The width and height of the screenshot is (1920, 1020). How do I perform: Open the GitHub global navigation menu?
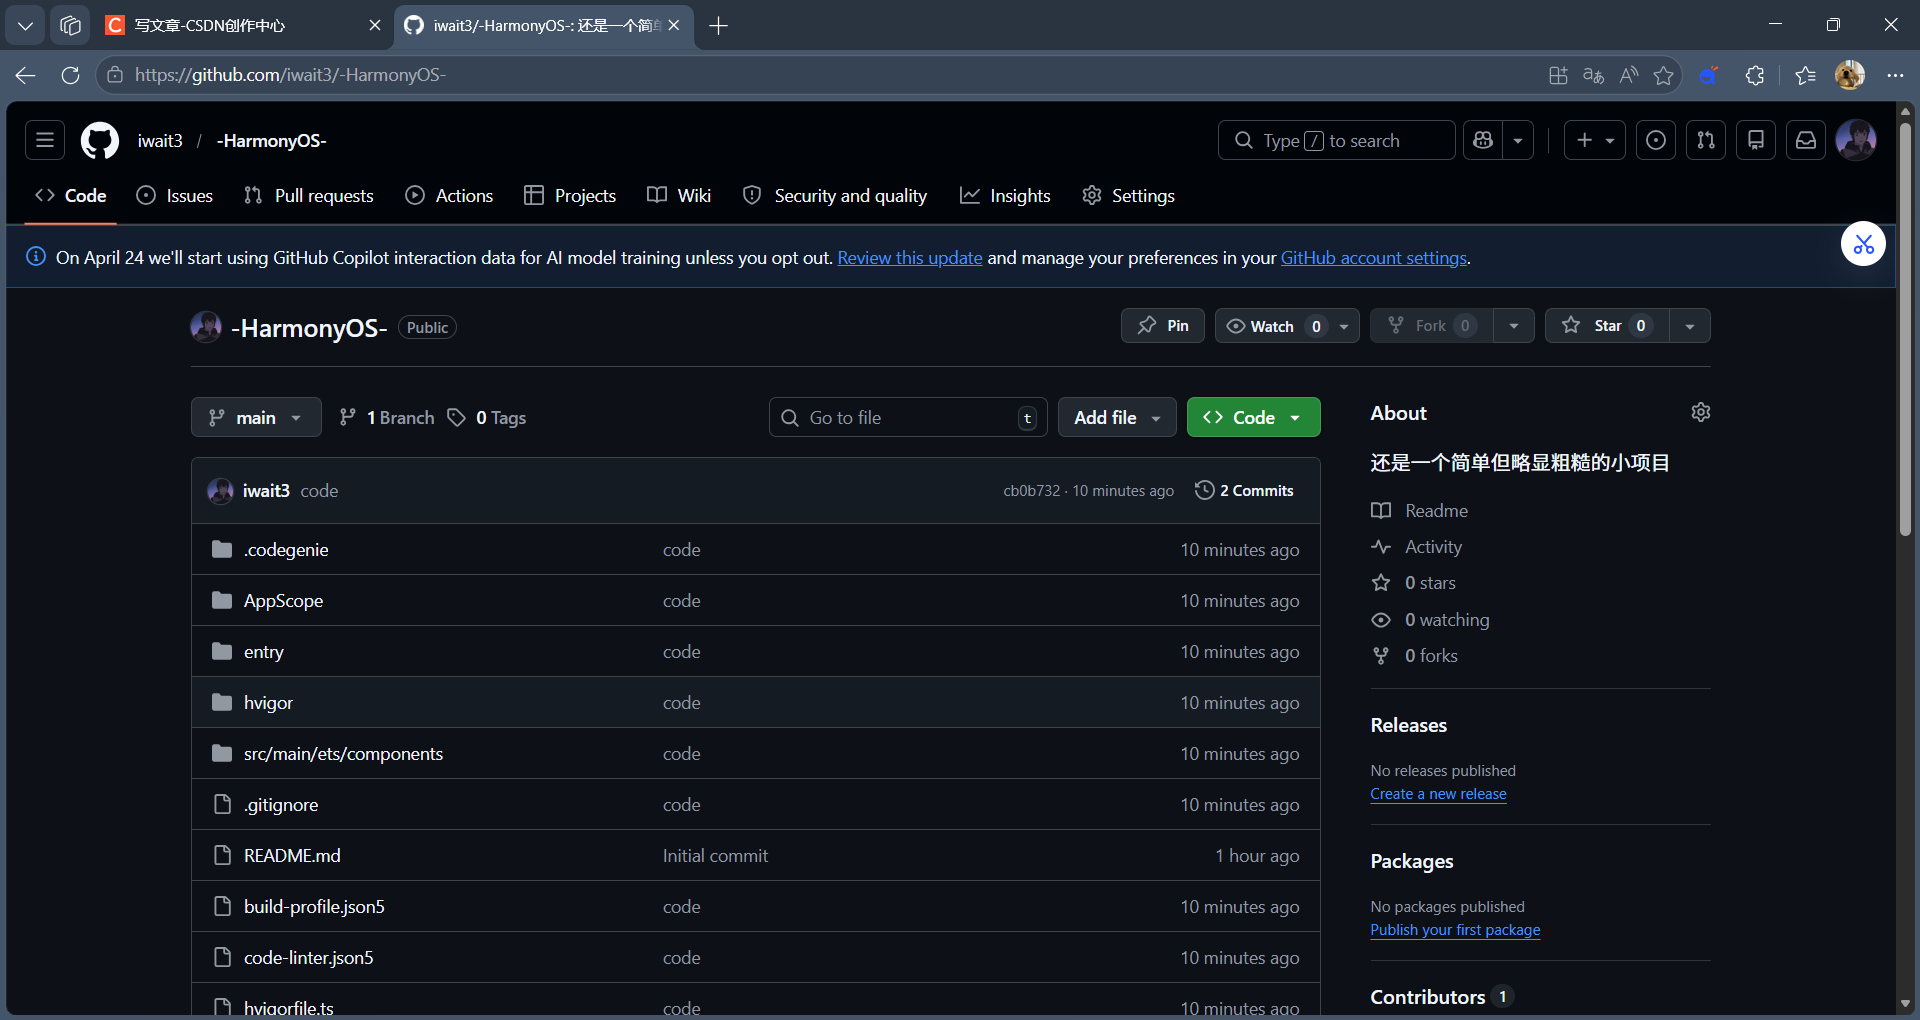[x=45, y=140]
